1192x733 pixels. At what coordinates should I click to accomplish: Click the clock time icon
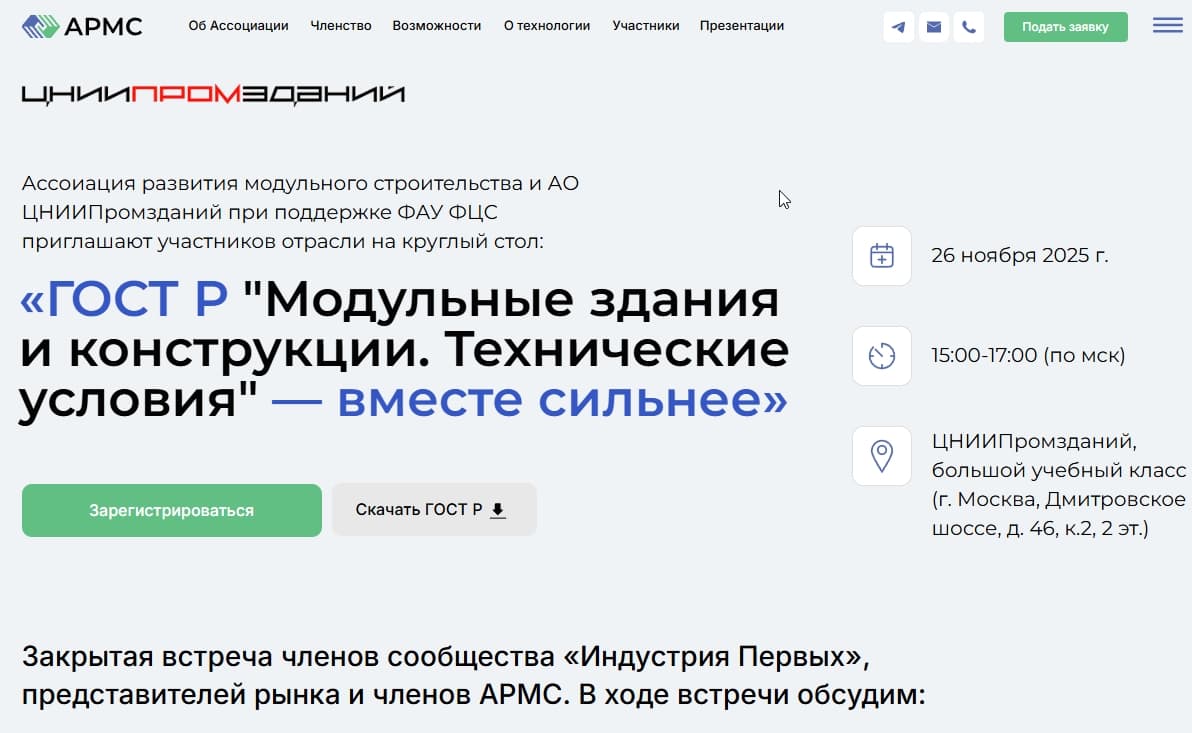882,356
